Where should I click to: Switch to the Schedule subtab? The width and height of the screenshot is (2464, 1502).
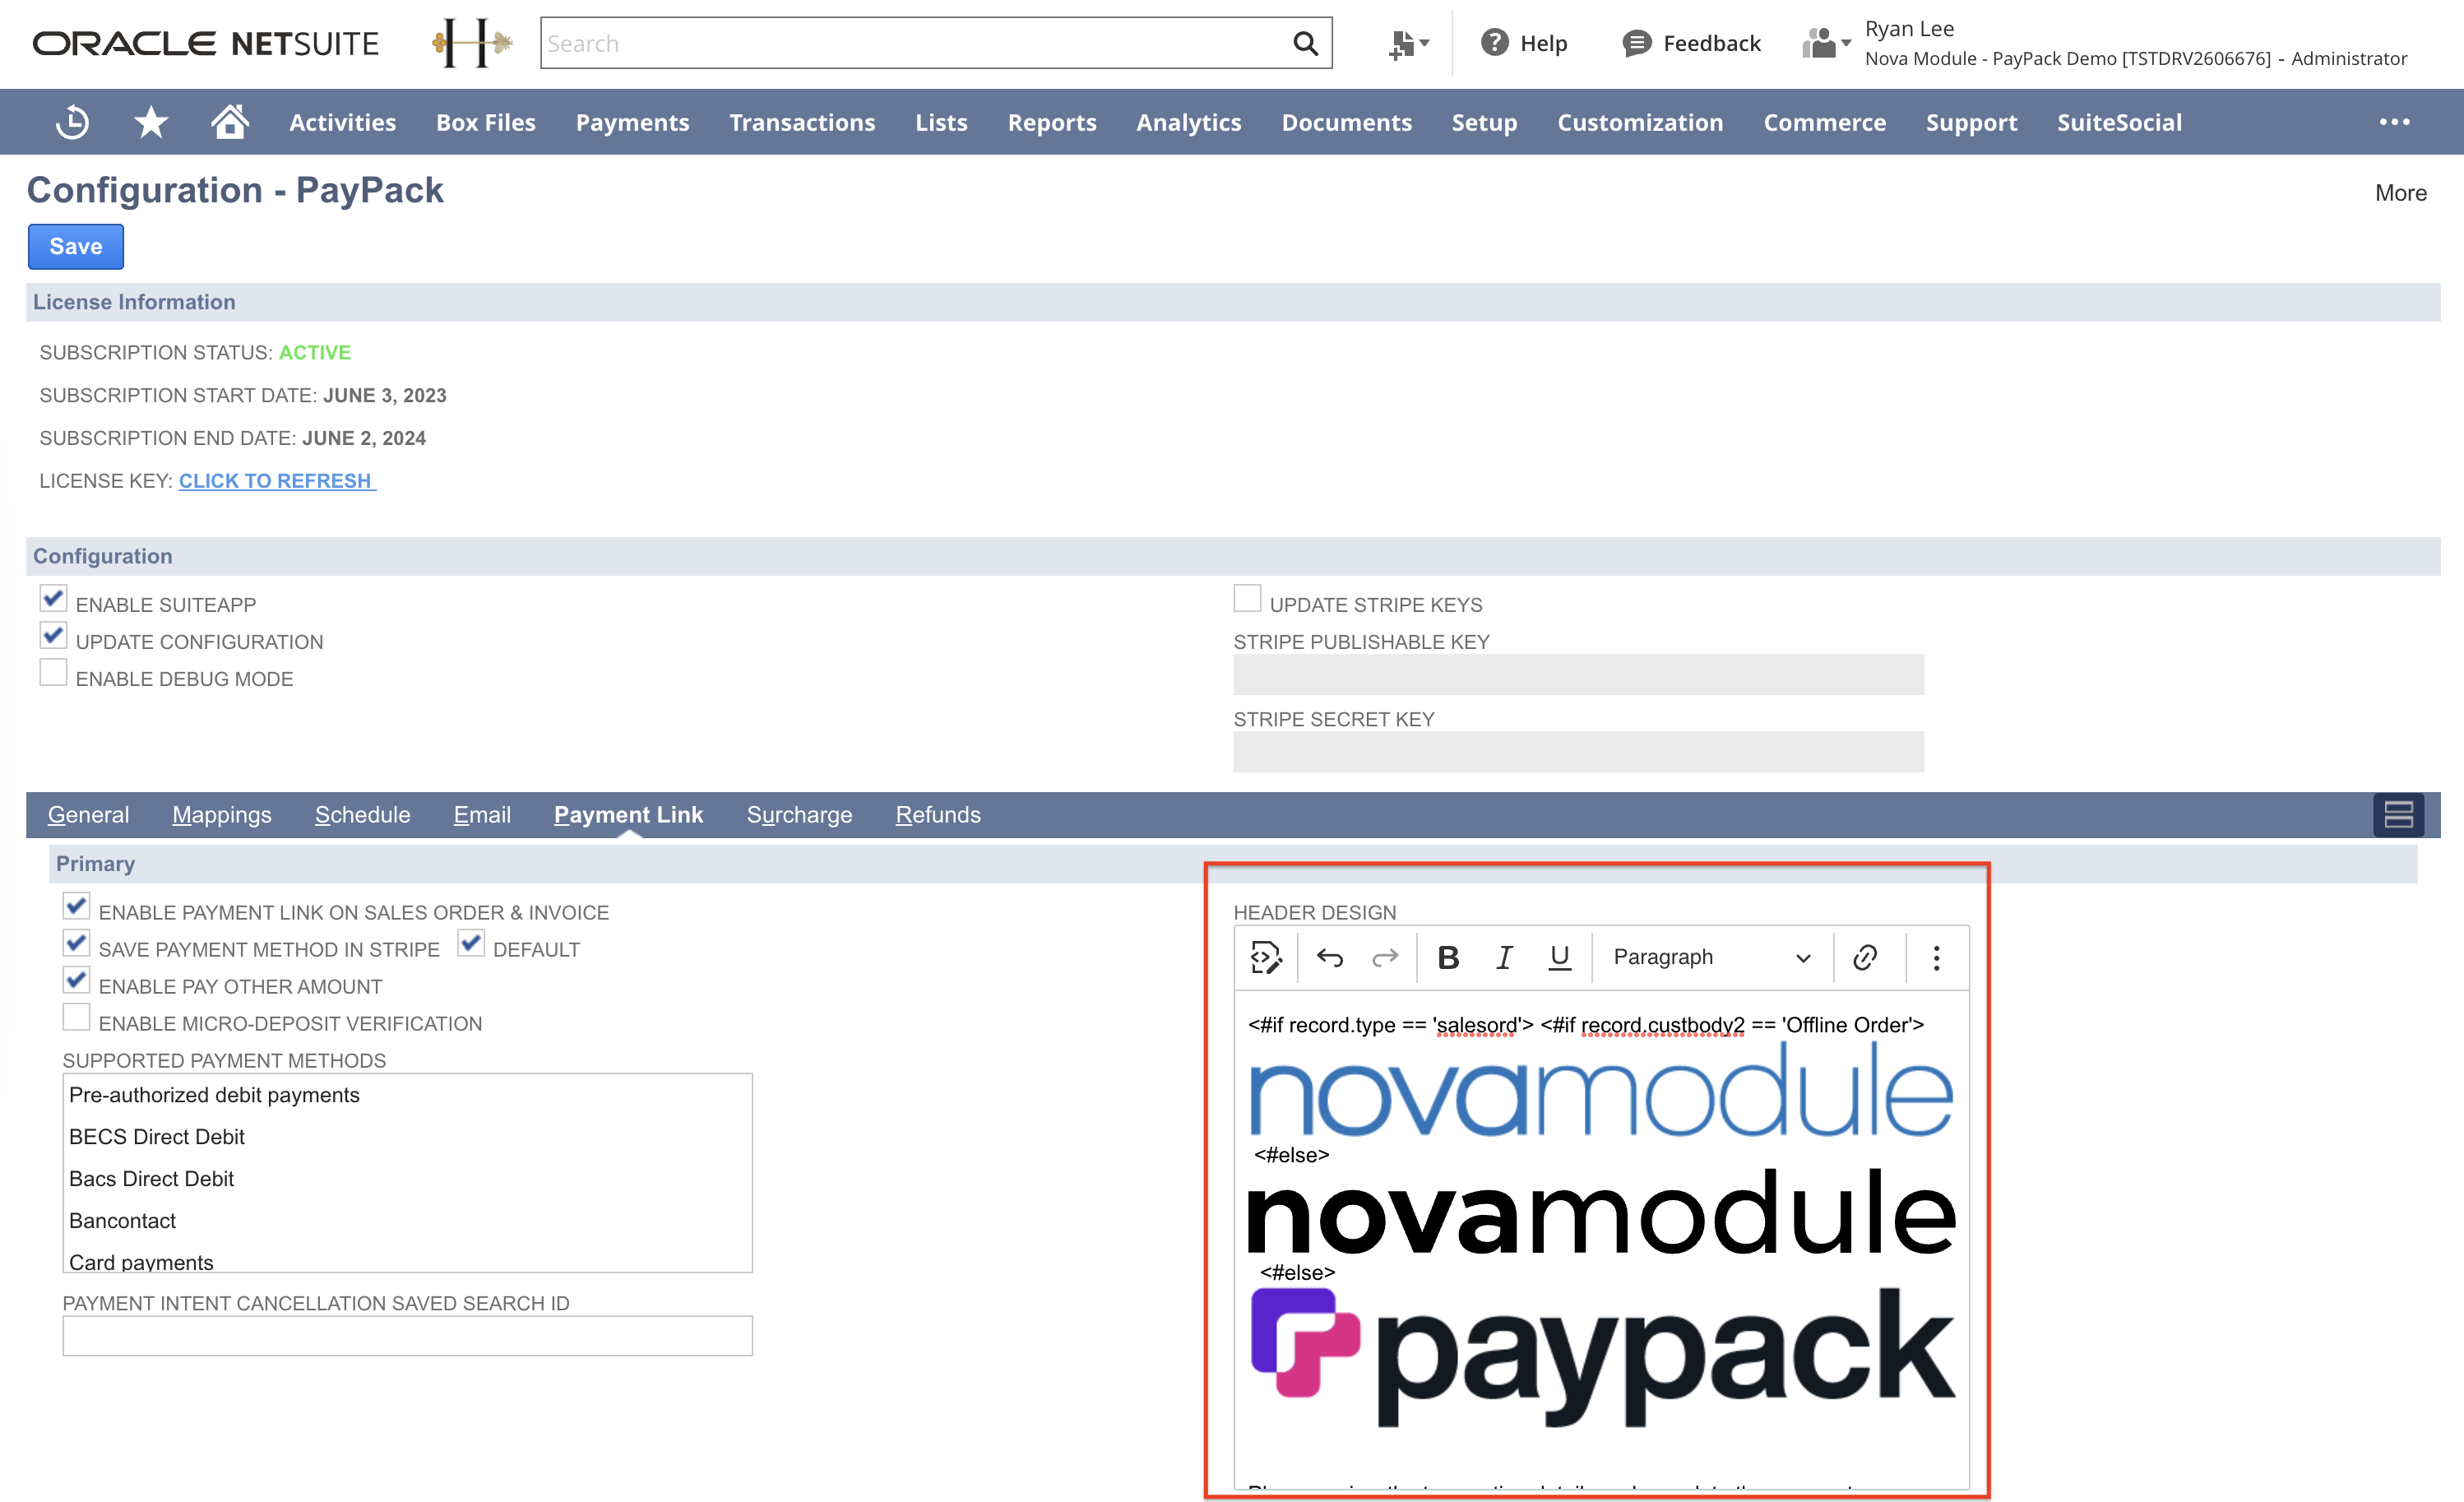point(362,815)
